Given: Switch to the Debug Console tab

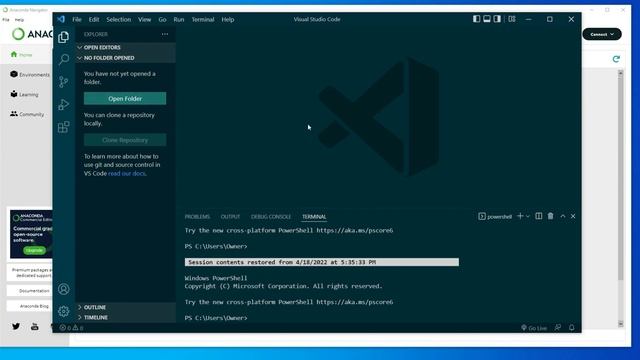Looking at the screenshot, I should point(271,217).
